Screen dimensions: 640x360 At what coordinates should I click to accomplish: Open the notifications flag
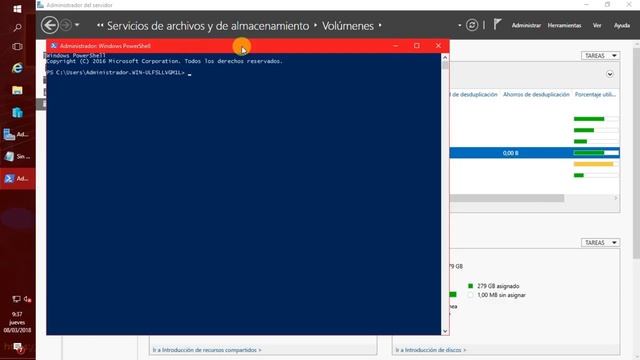[497, 25]
